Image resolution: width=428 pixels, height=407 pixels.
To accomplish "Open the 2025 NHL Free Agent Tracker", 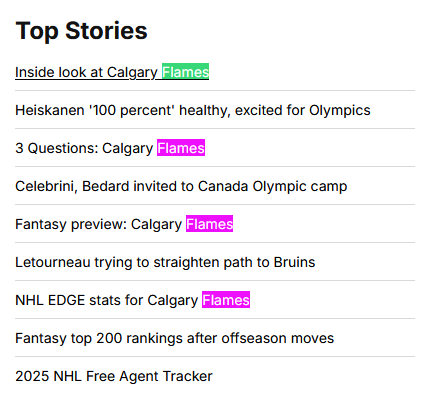I will click(x=114, y=376).
